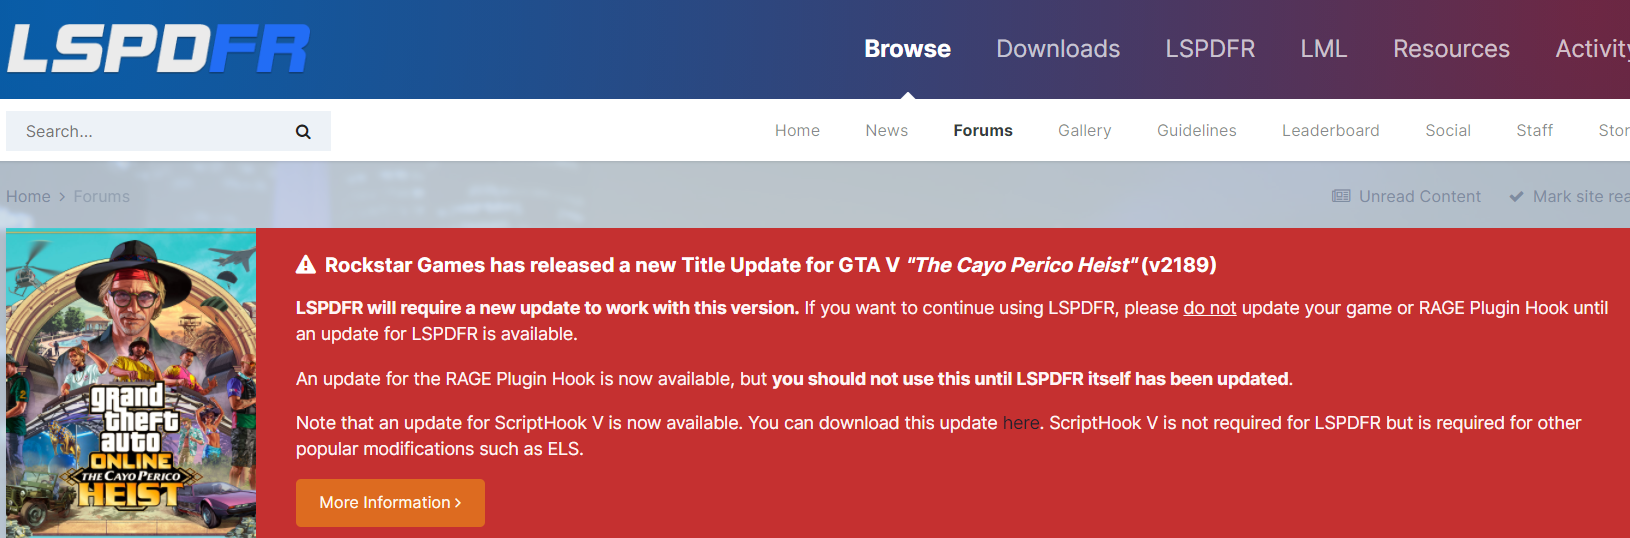Image resolution: width=1630 pixels, height=538 pixels.
Task: Click into the Search text field
Action: (150, 131)
